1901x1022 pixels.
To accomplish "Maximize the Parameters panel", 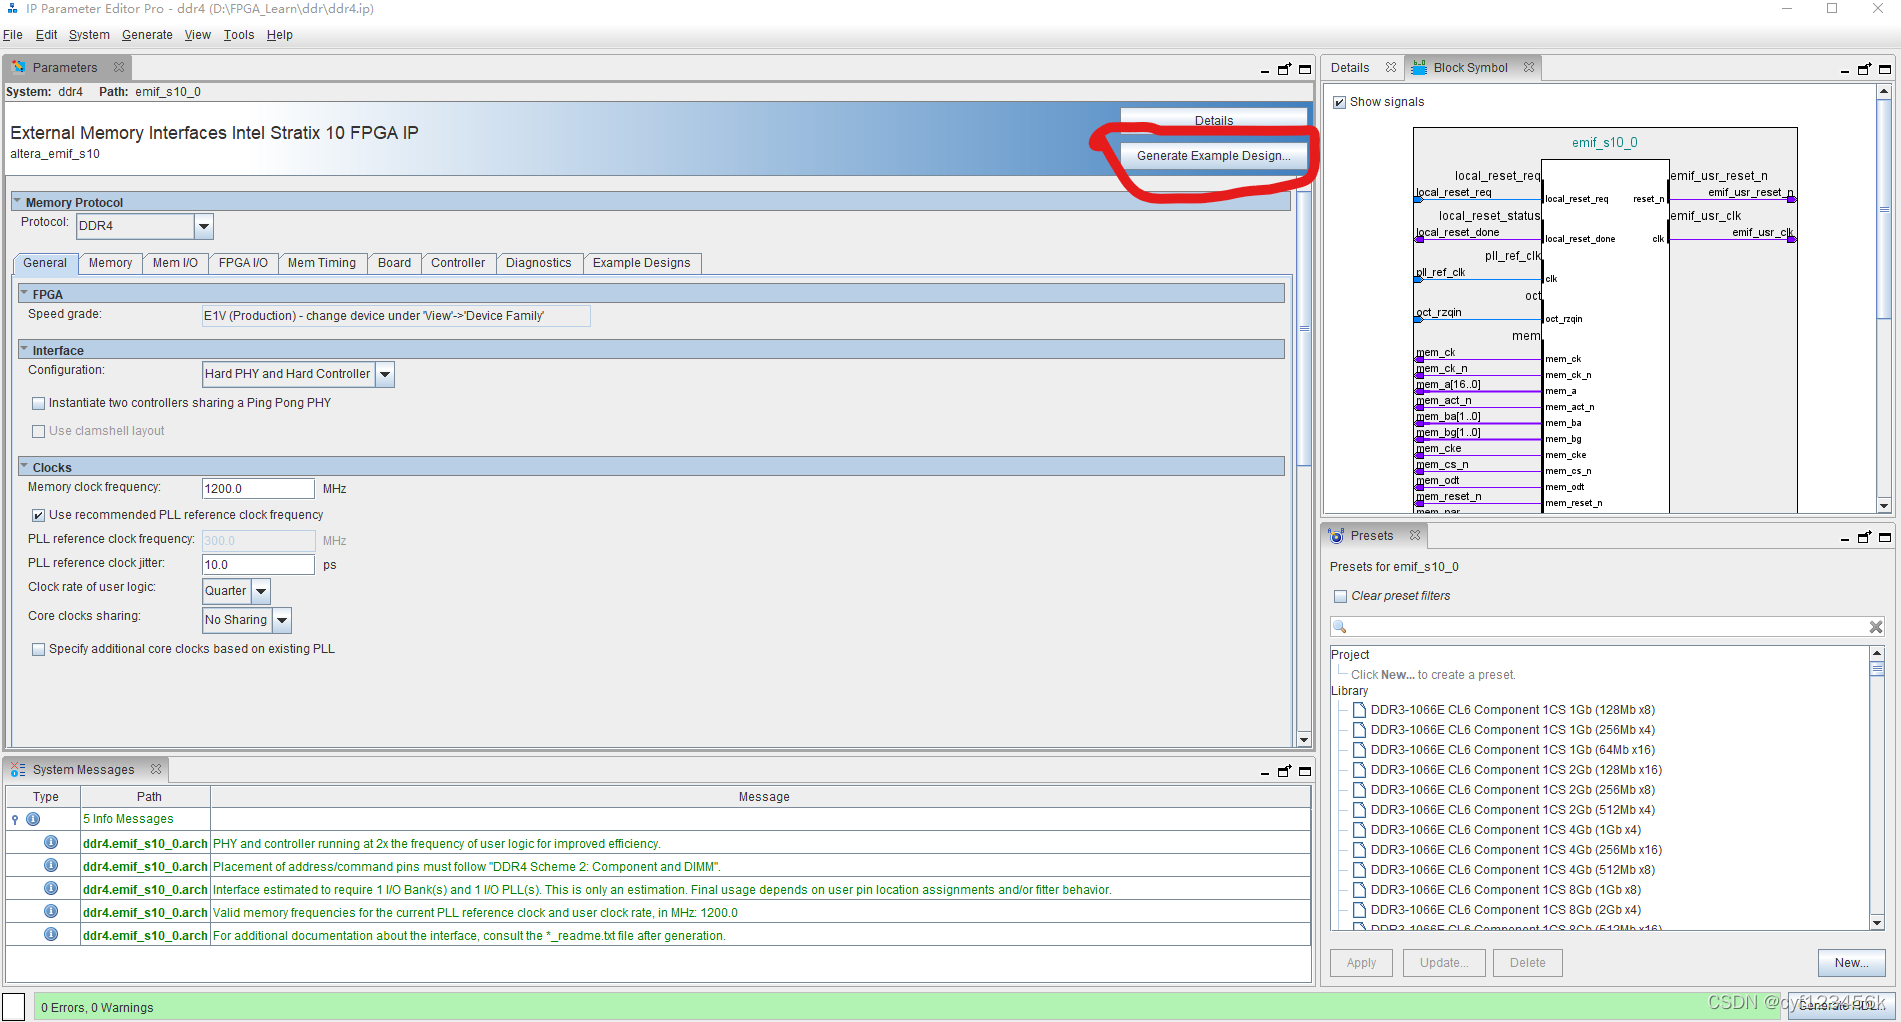I will [x=1305, y=69].
